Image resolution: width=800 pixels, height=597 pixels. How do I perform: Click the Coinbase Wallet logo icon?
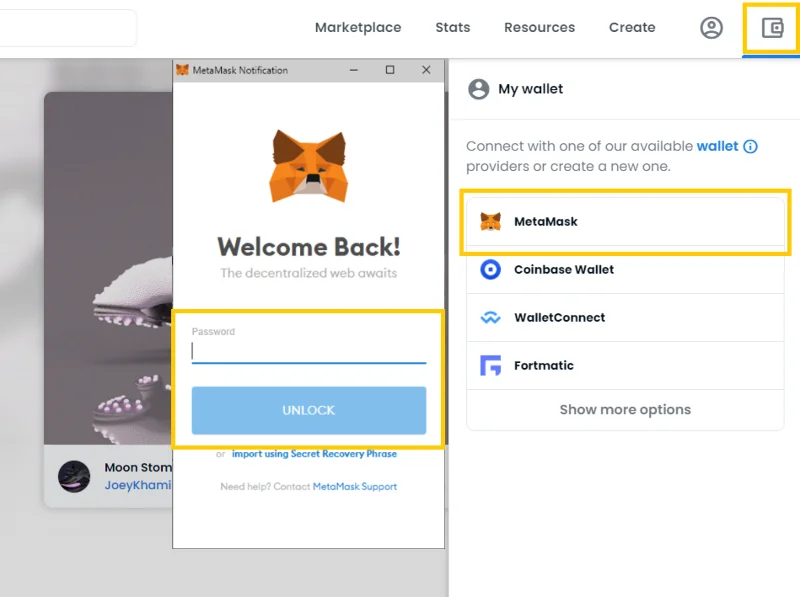pyautogui.click(x=490, y=269)
